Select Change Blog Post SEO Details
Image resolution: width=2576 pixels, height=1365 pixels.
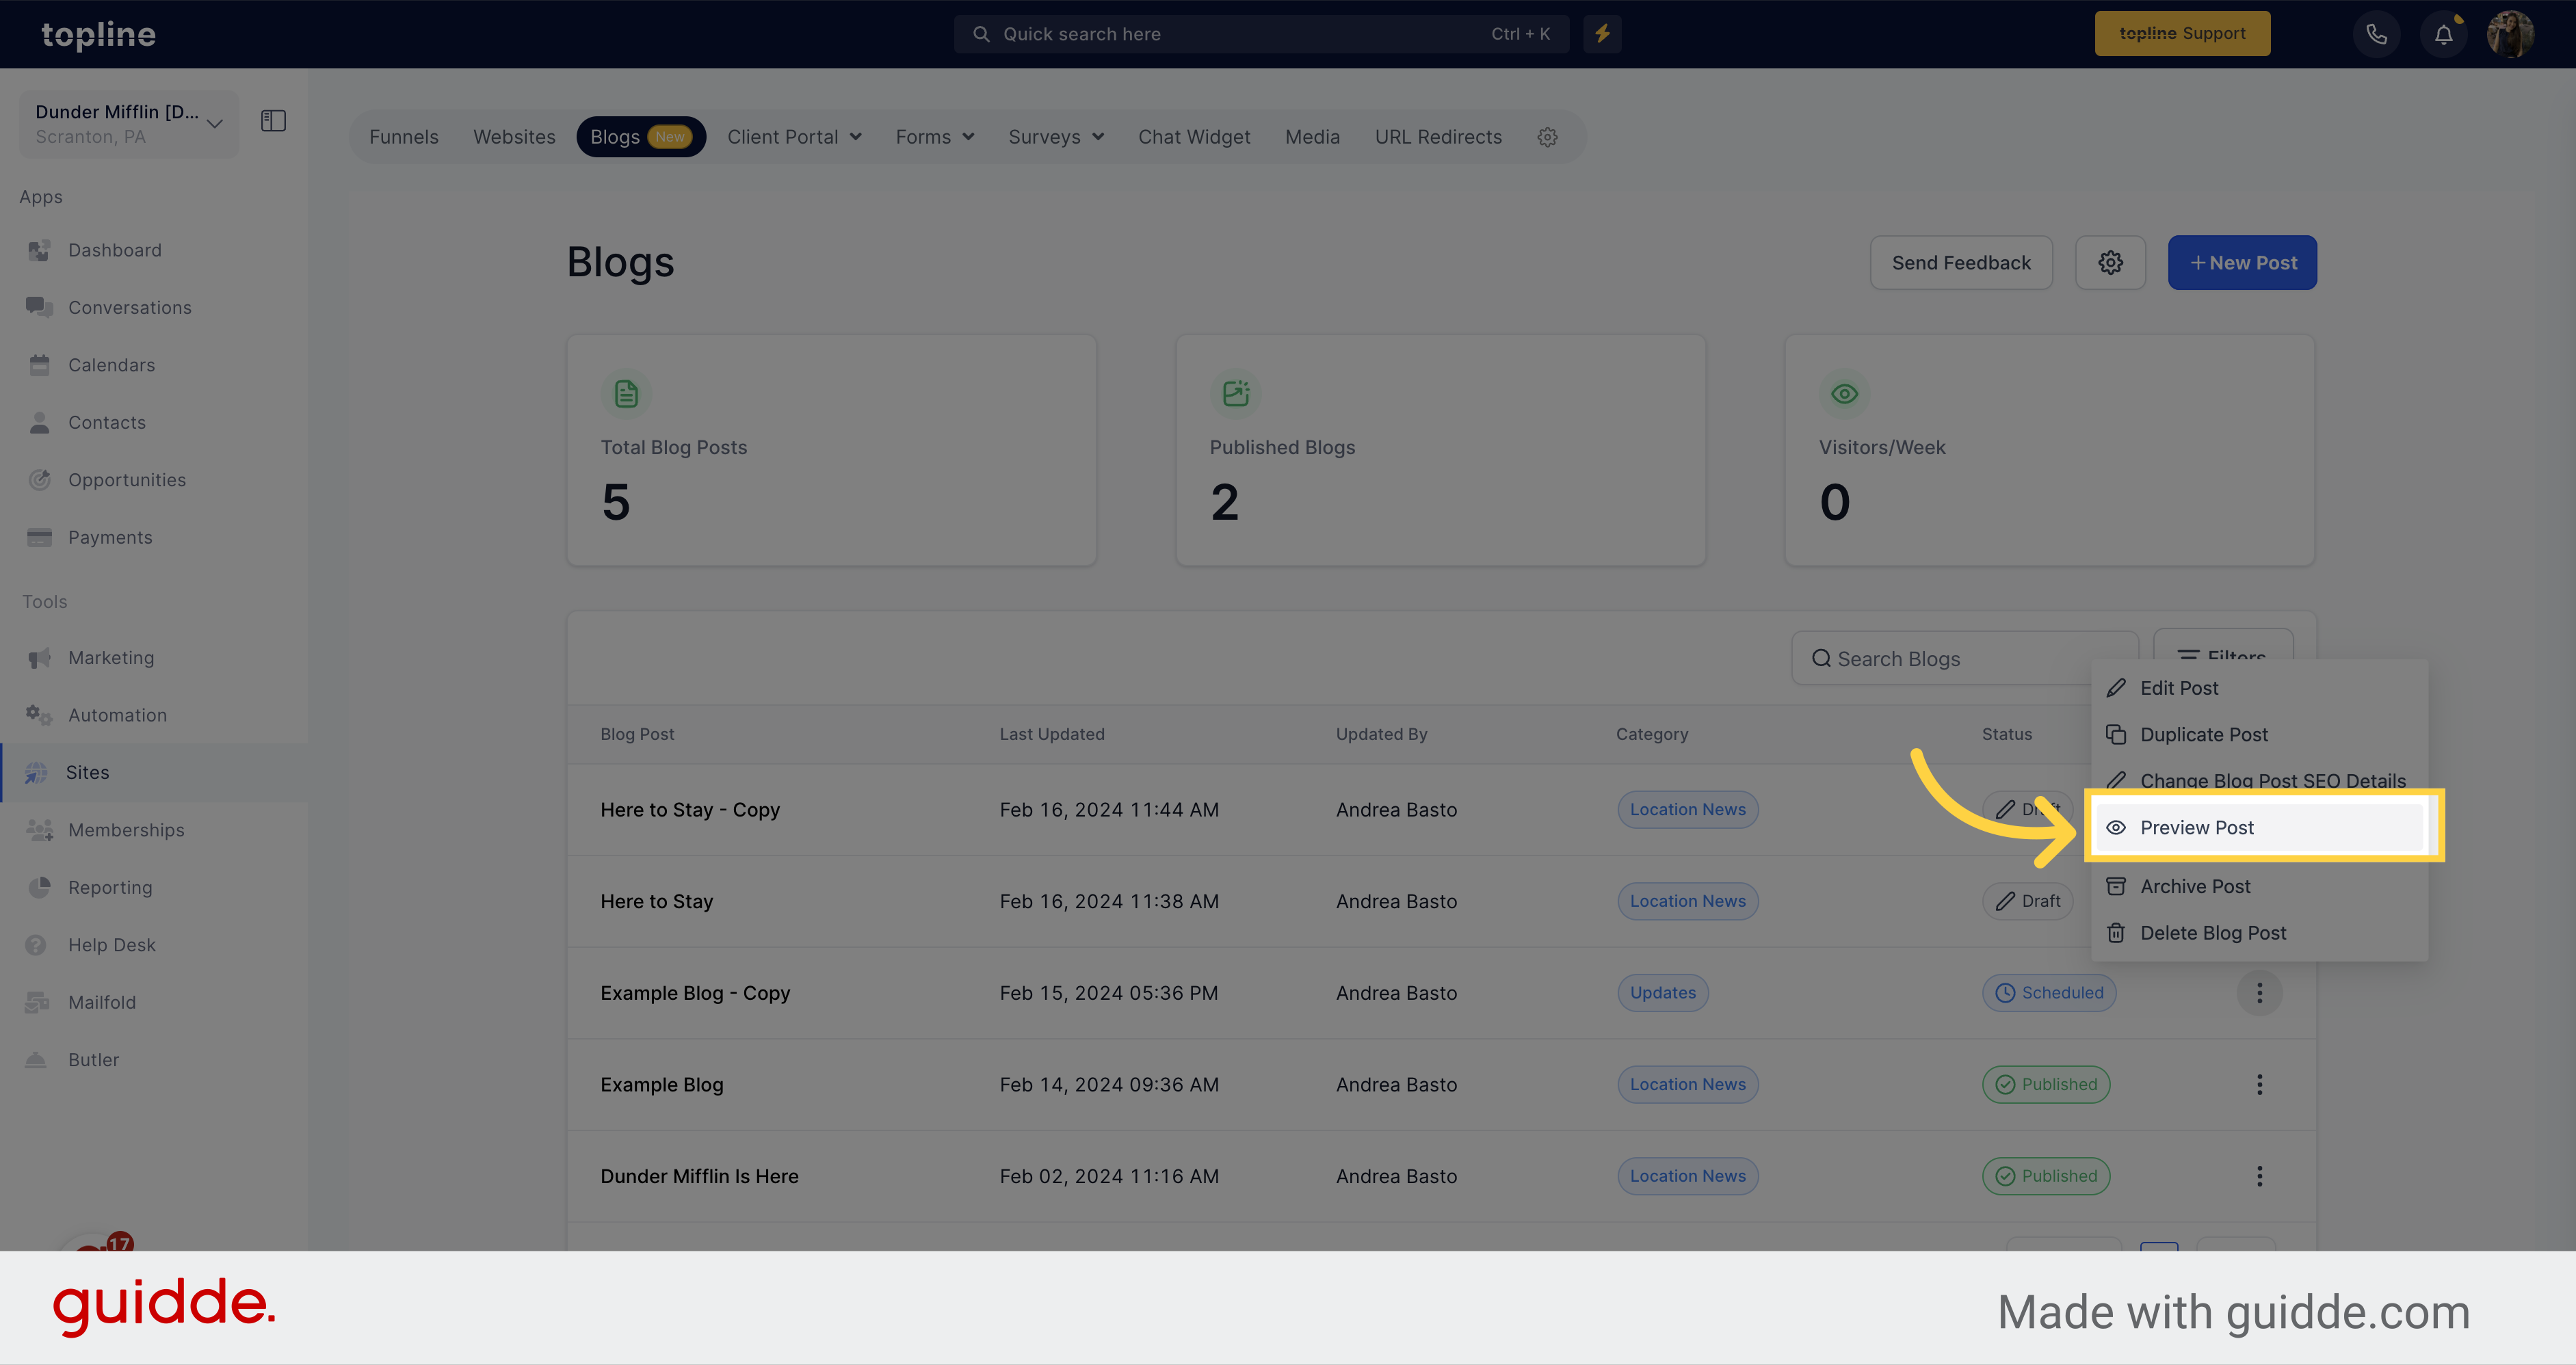click(2259, 781)
